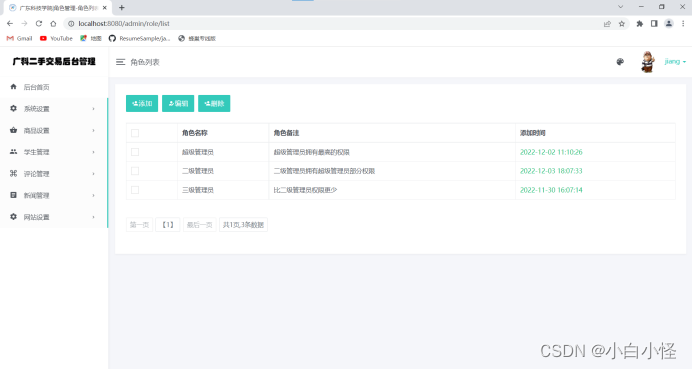Click the 编辑 edit button

pyautogui.click(x=178, y=103)
